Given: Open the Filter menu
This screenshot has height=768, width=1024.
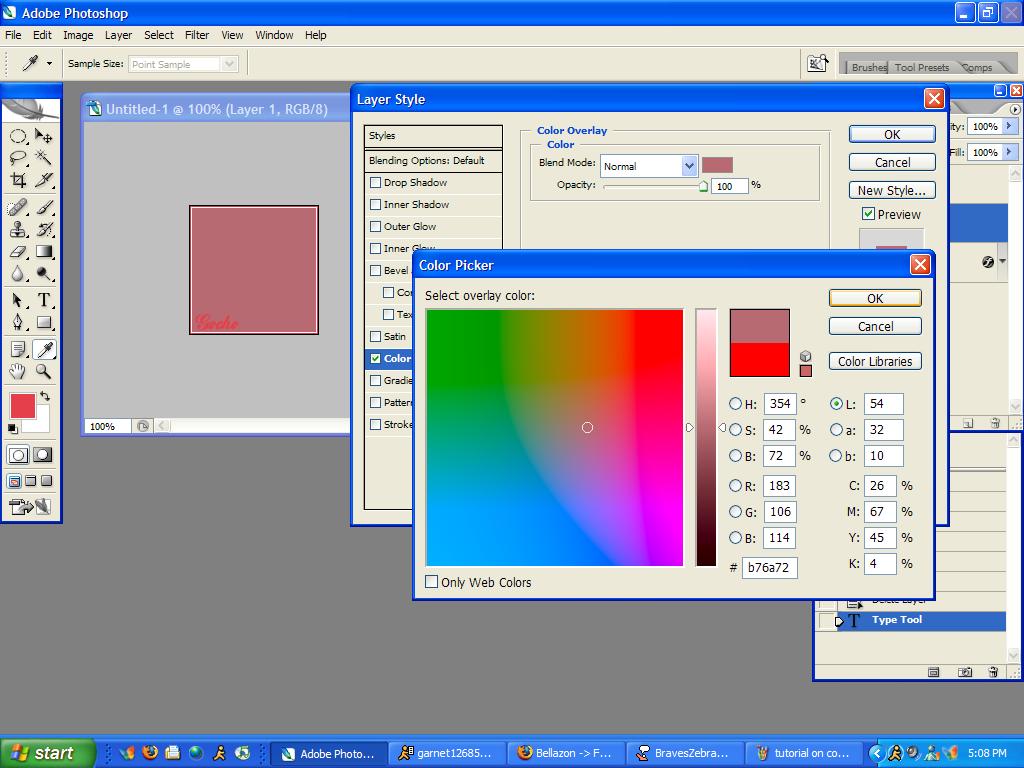Looking at the screenshot, I should [x=197, y=35].
